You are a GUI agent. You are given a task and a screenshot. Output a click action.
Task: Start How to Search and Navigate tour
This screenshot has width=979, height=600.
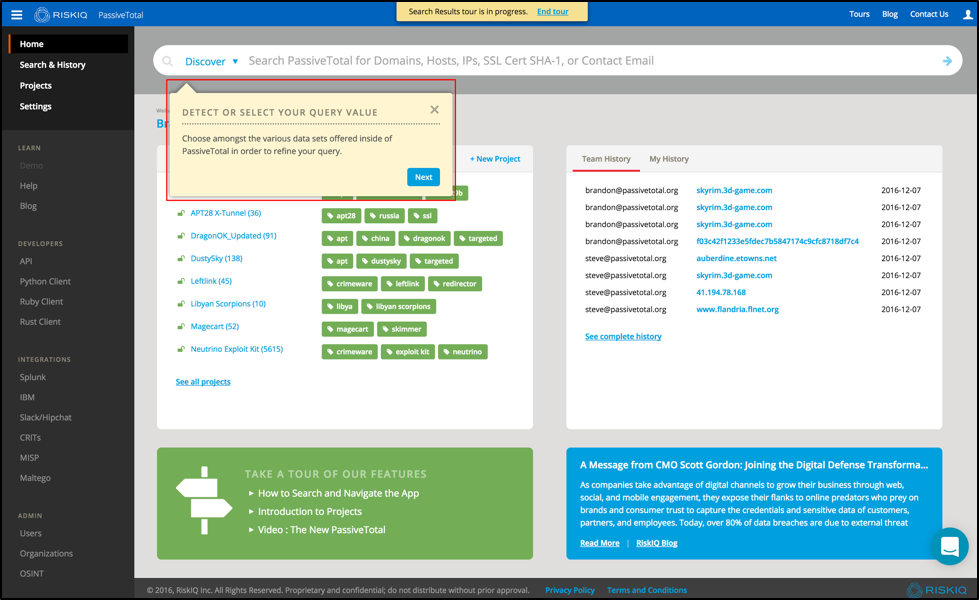(x=338, y=493)
